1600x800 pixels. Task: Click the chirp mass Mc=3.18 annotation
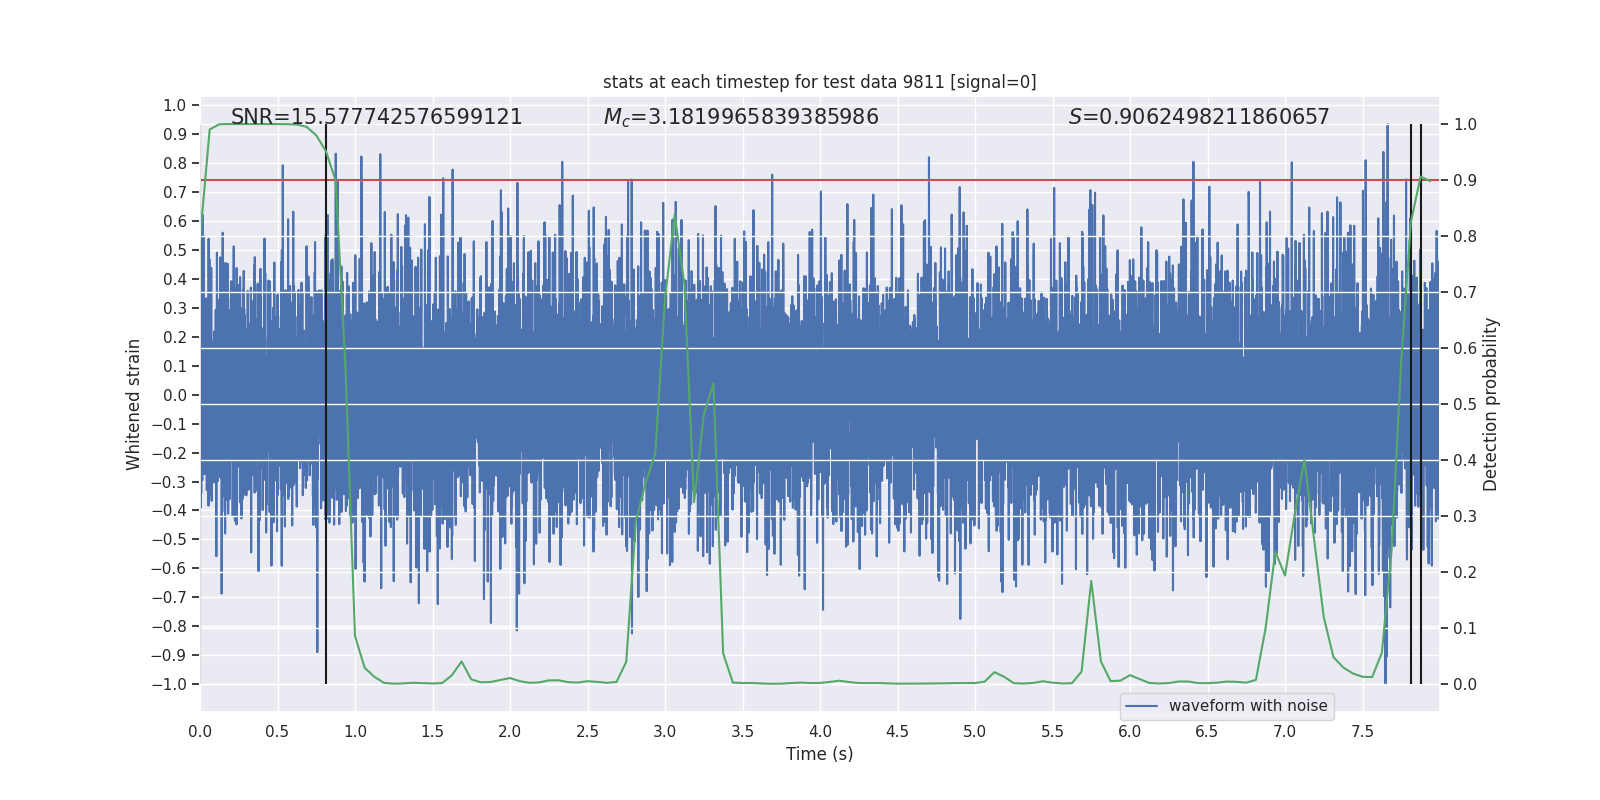[741, 117]
